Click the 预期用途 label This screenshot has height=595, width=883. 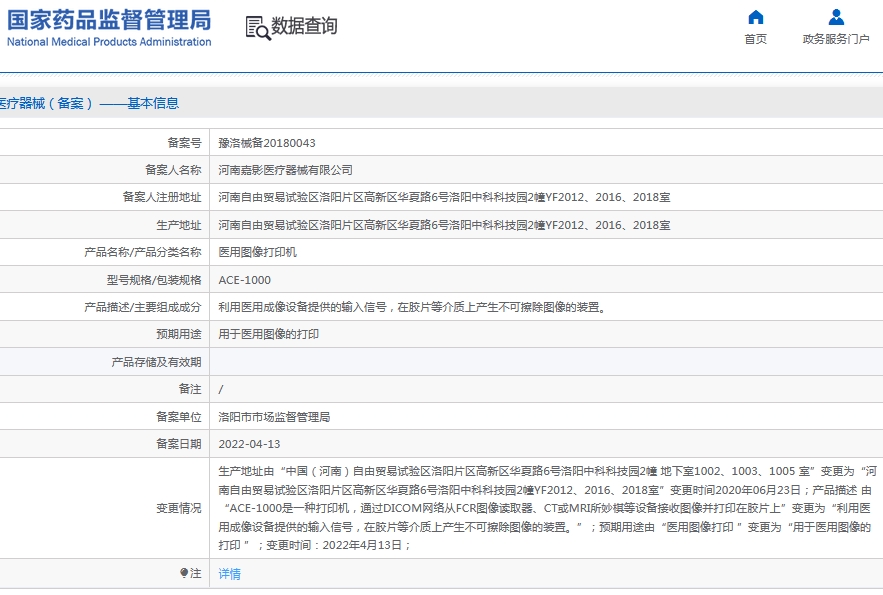pos(179,334)
